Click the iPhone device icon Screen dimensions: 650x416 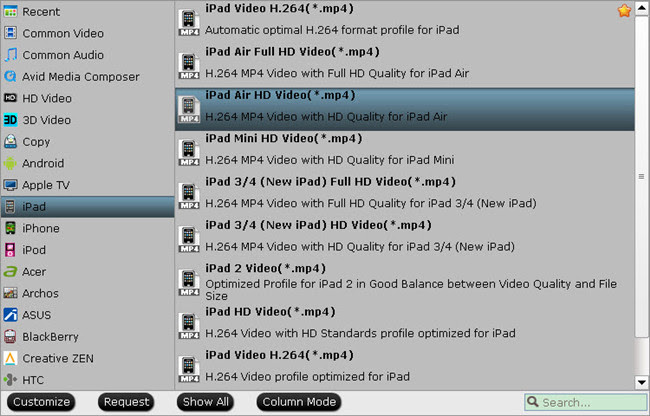tap(10, 228)
